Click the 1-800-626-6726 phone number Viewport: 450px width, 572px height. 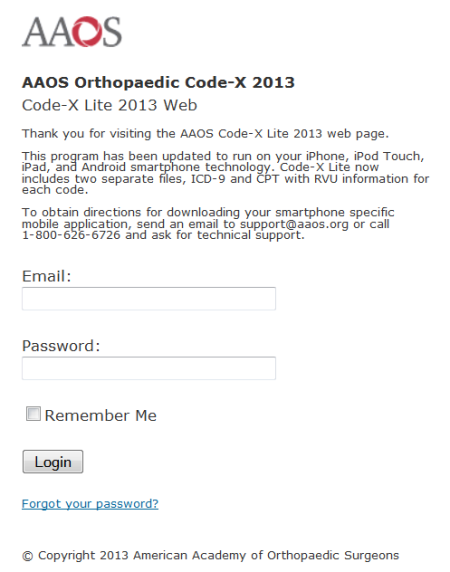[x=71, y=235]
